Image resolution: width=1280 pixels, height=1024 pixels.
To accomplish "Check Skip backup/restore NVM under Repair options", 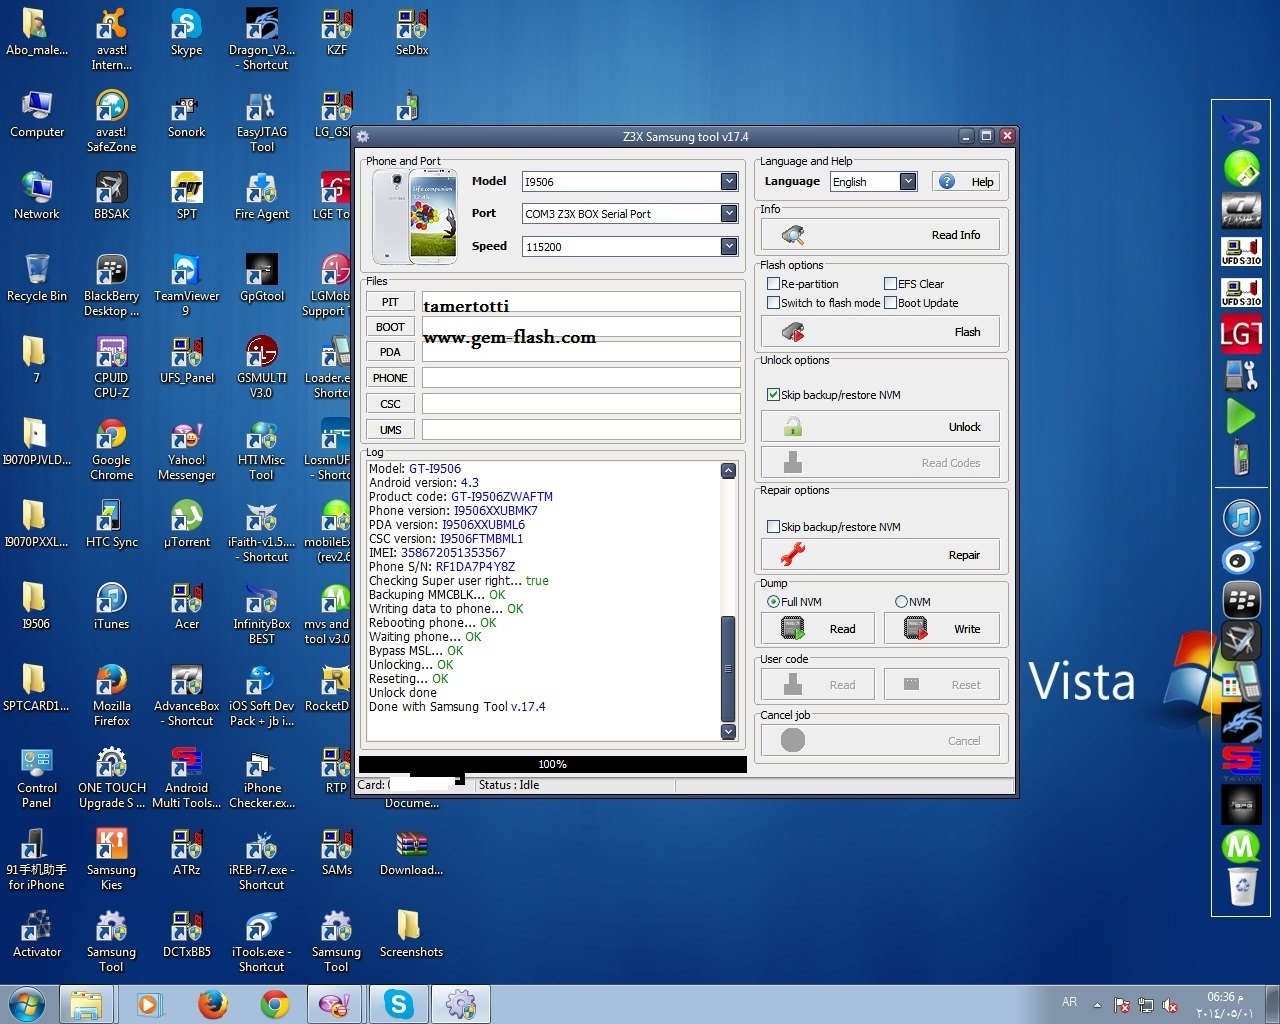I will click(773, 527).
